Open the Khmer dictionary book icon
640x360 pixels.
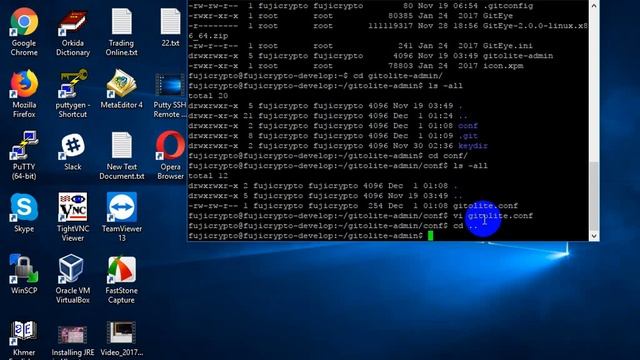pyautogui.click(x=24, y=339)
